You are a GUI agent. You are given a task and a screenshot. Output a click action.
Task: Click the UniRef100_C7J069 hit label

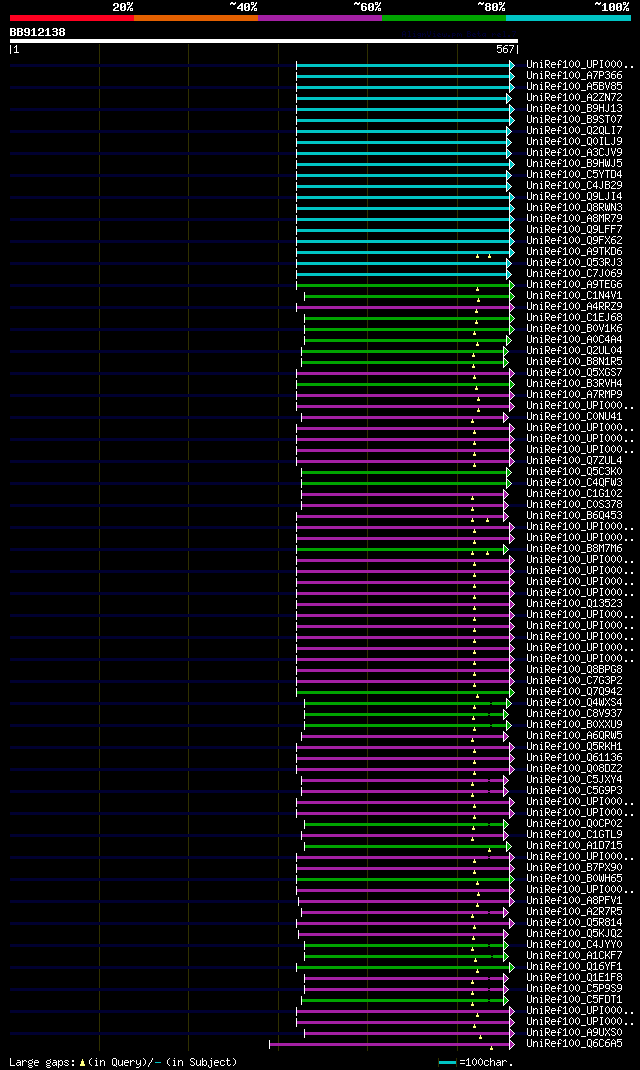click(x=574, y=274)
